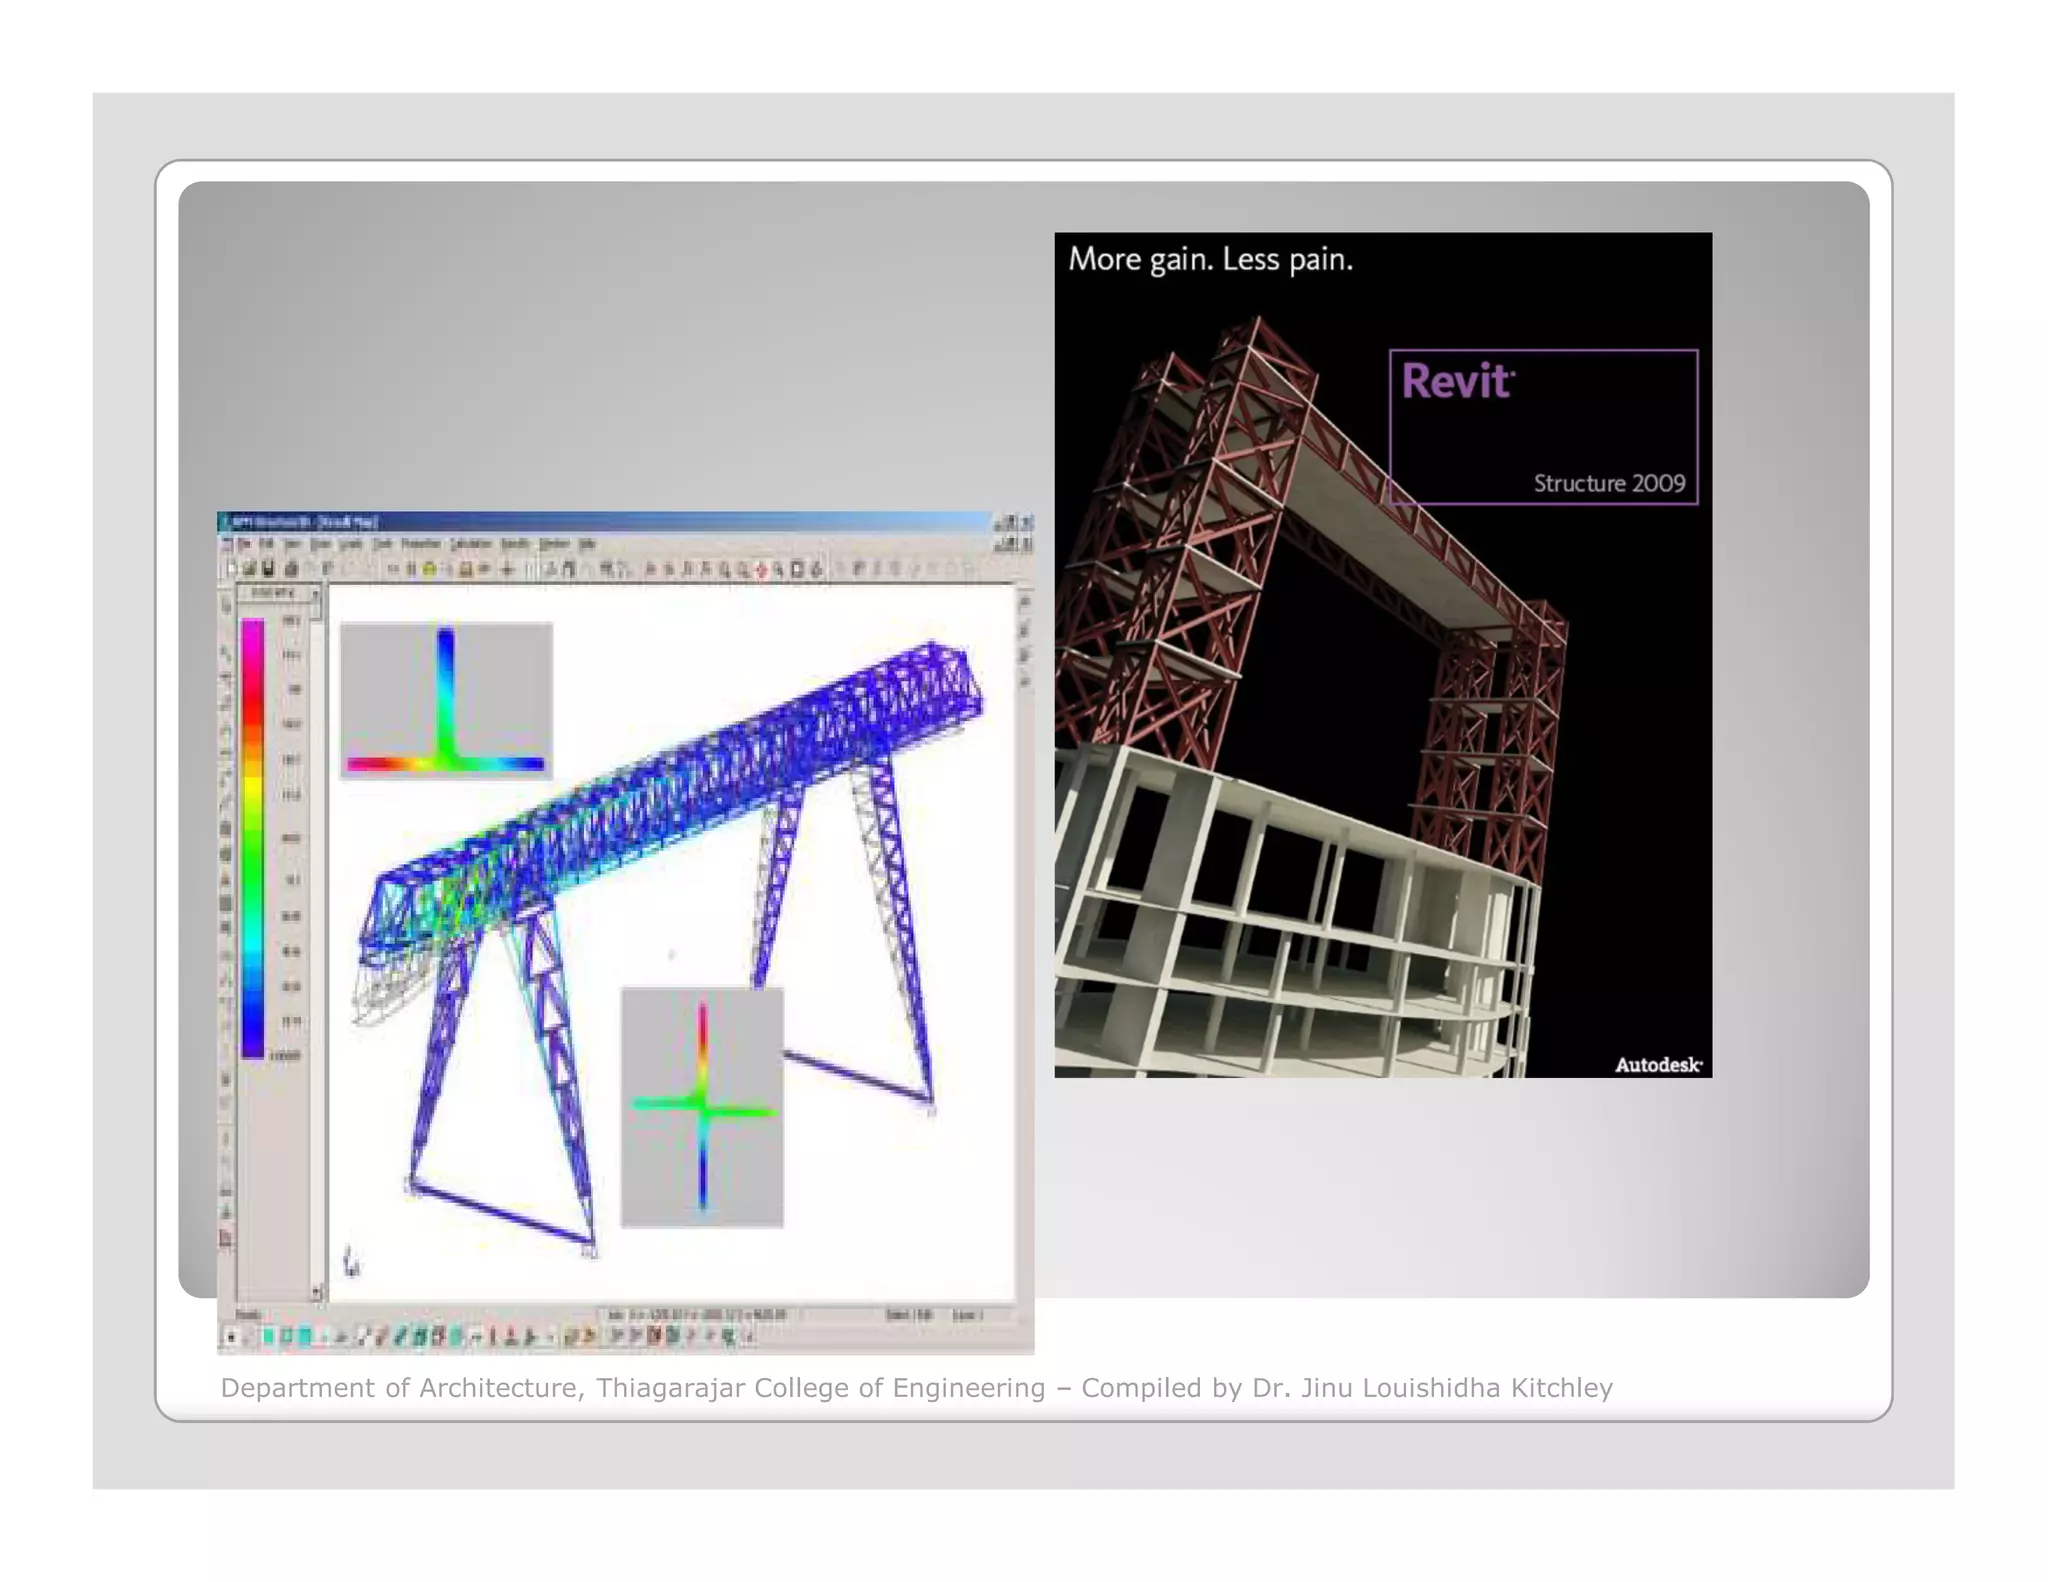Click the purple Revit logo box
The image size is (2048, 1582).
pos(1544,427)
